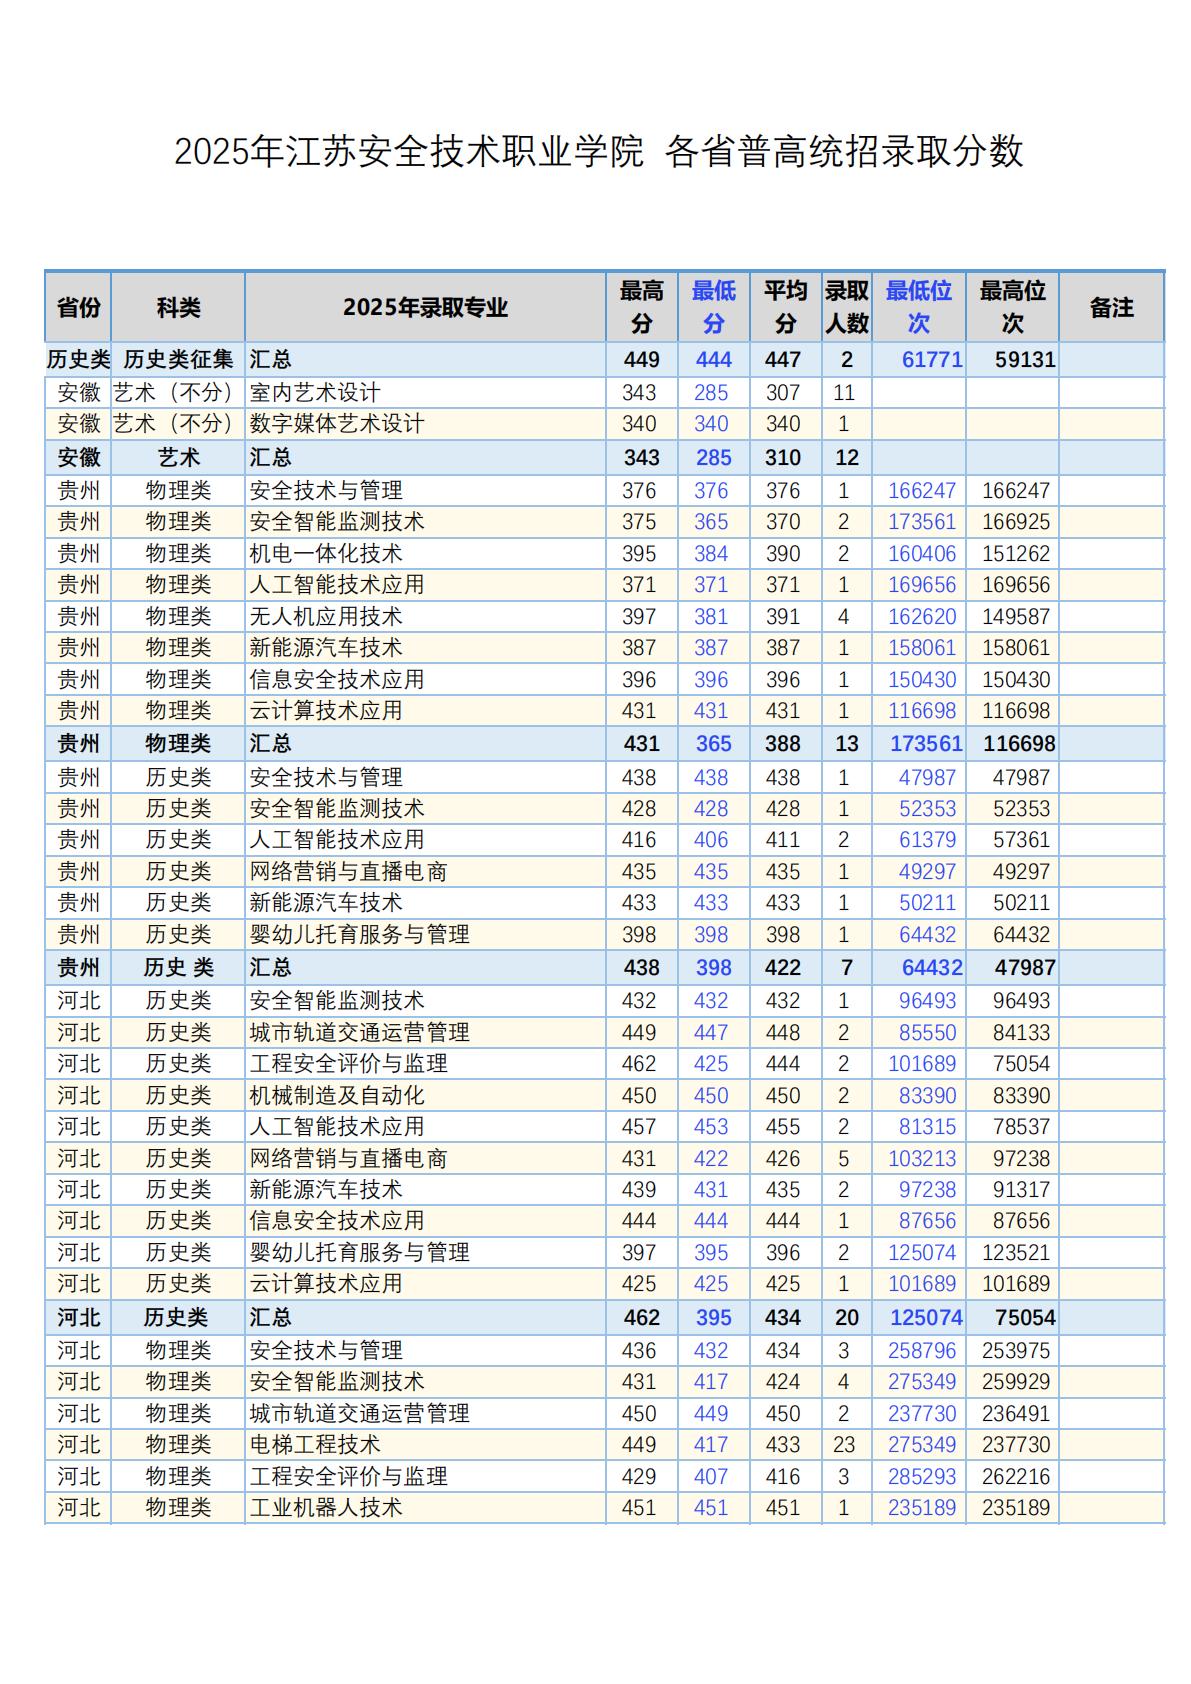The image size is (1191, 1684).
Task: Click the rank value 103213
Action: (922, 1158)
